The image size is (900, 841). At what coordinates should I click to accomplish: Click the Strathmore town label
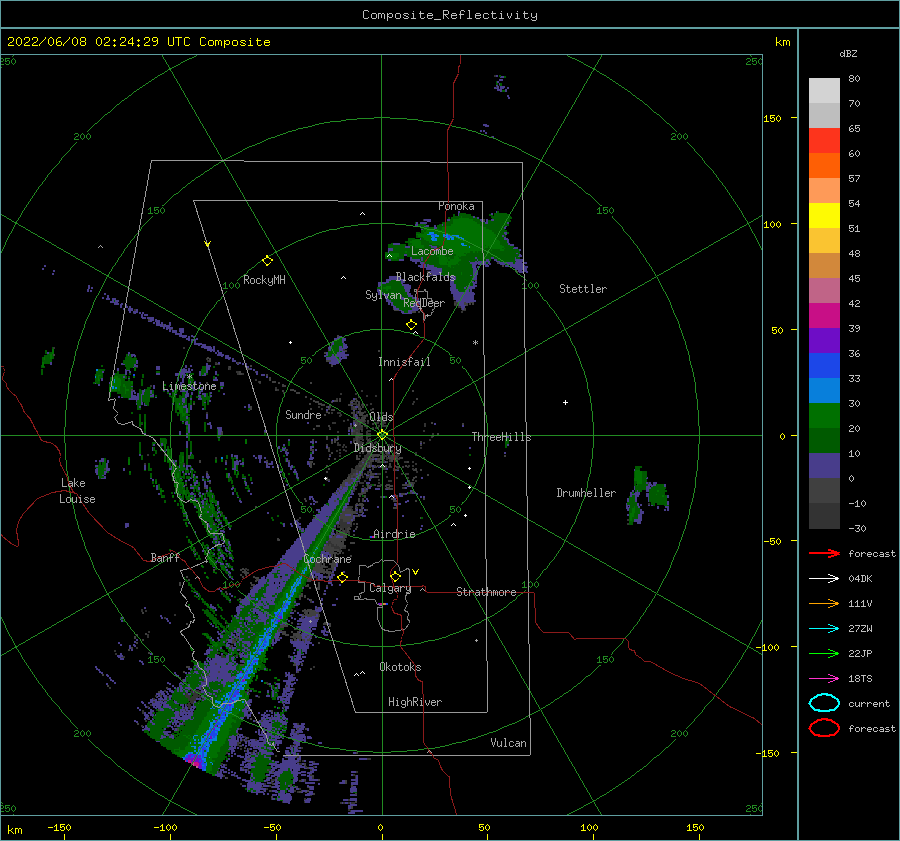tap(486, 592)
